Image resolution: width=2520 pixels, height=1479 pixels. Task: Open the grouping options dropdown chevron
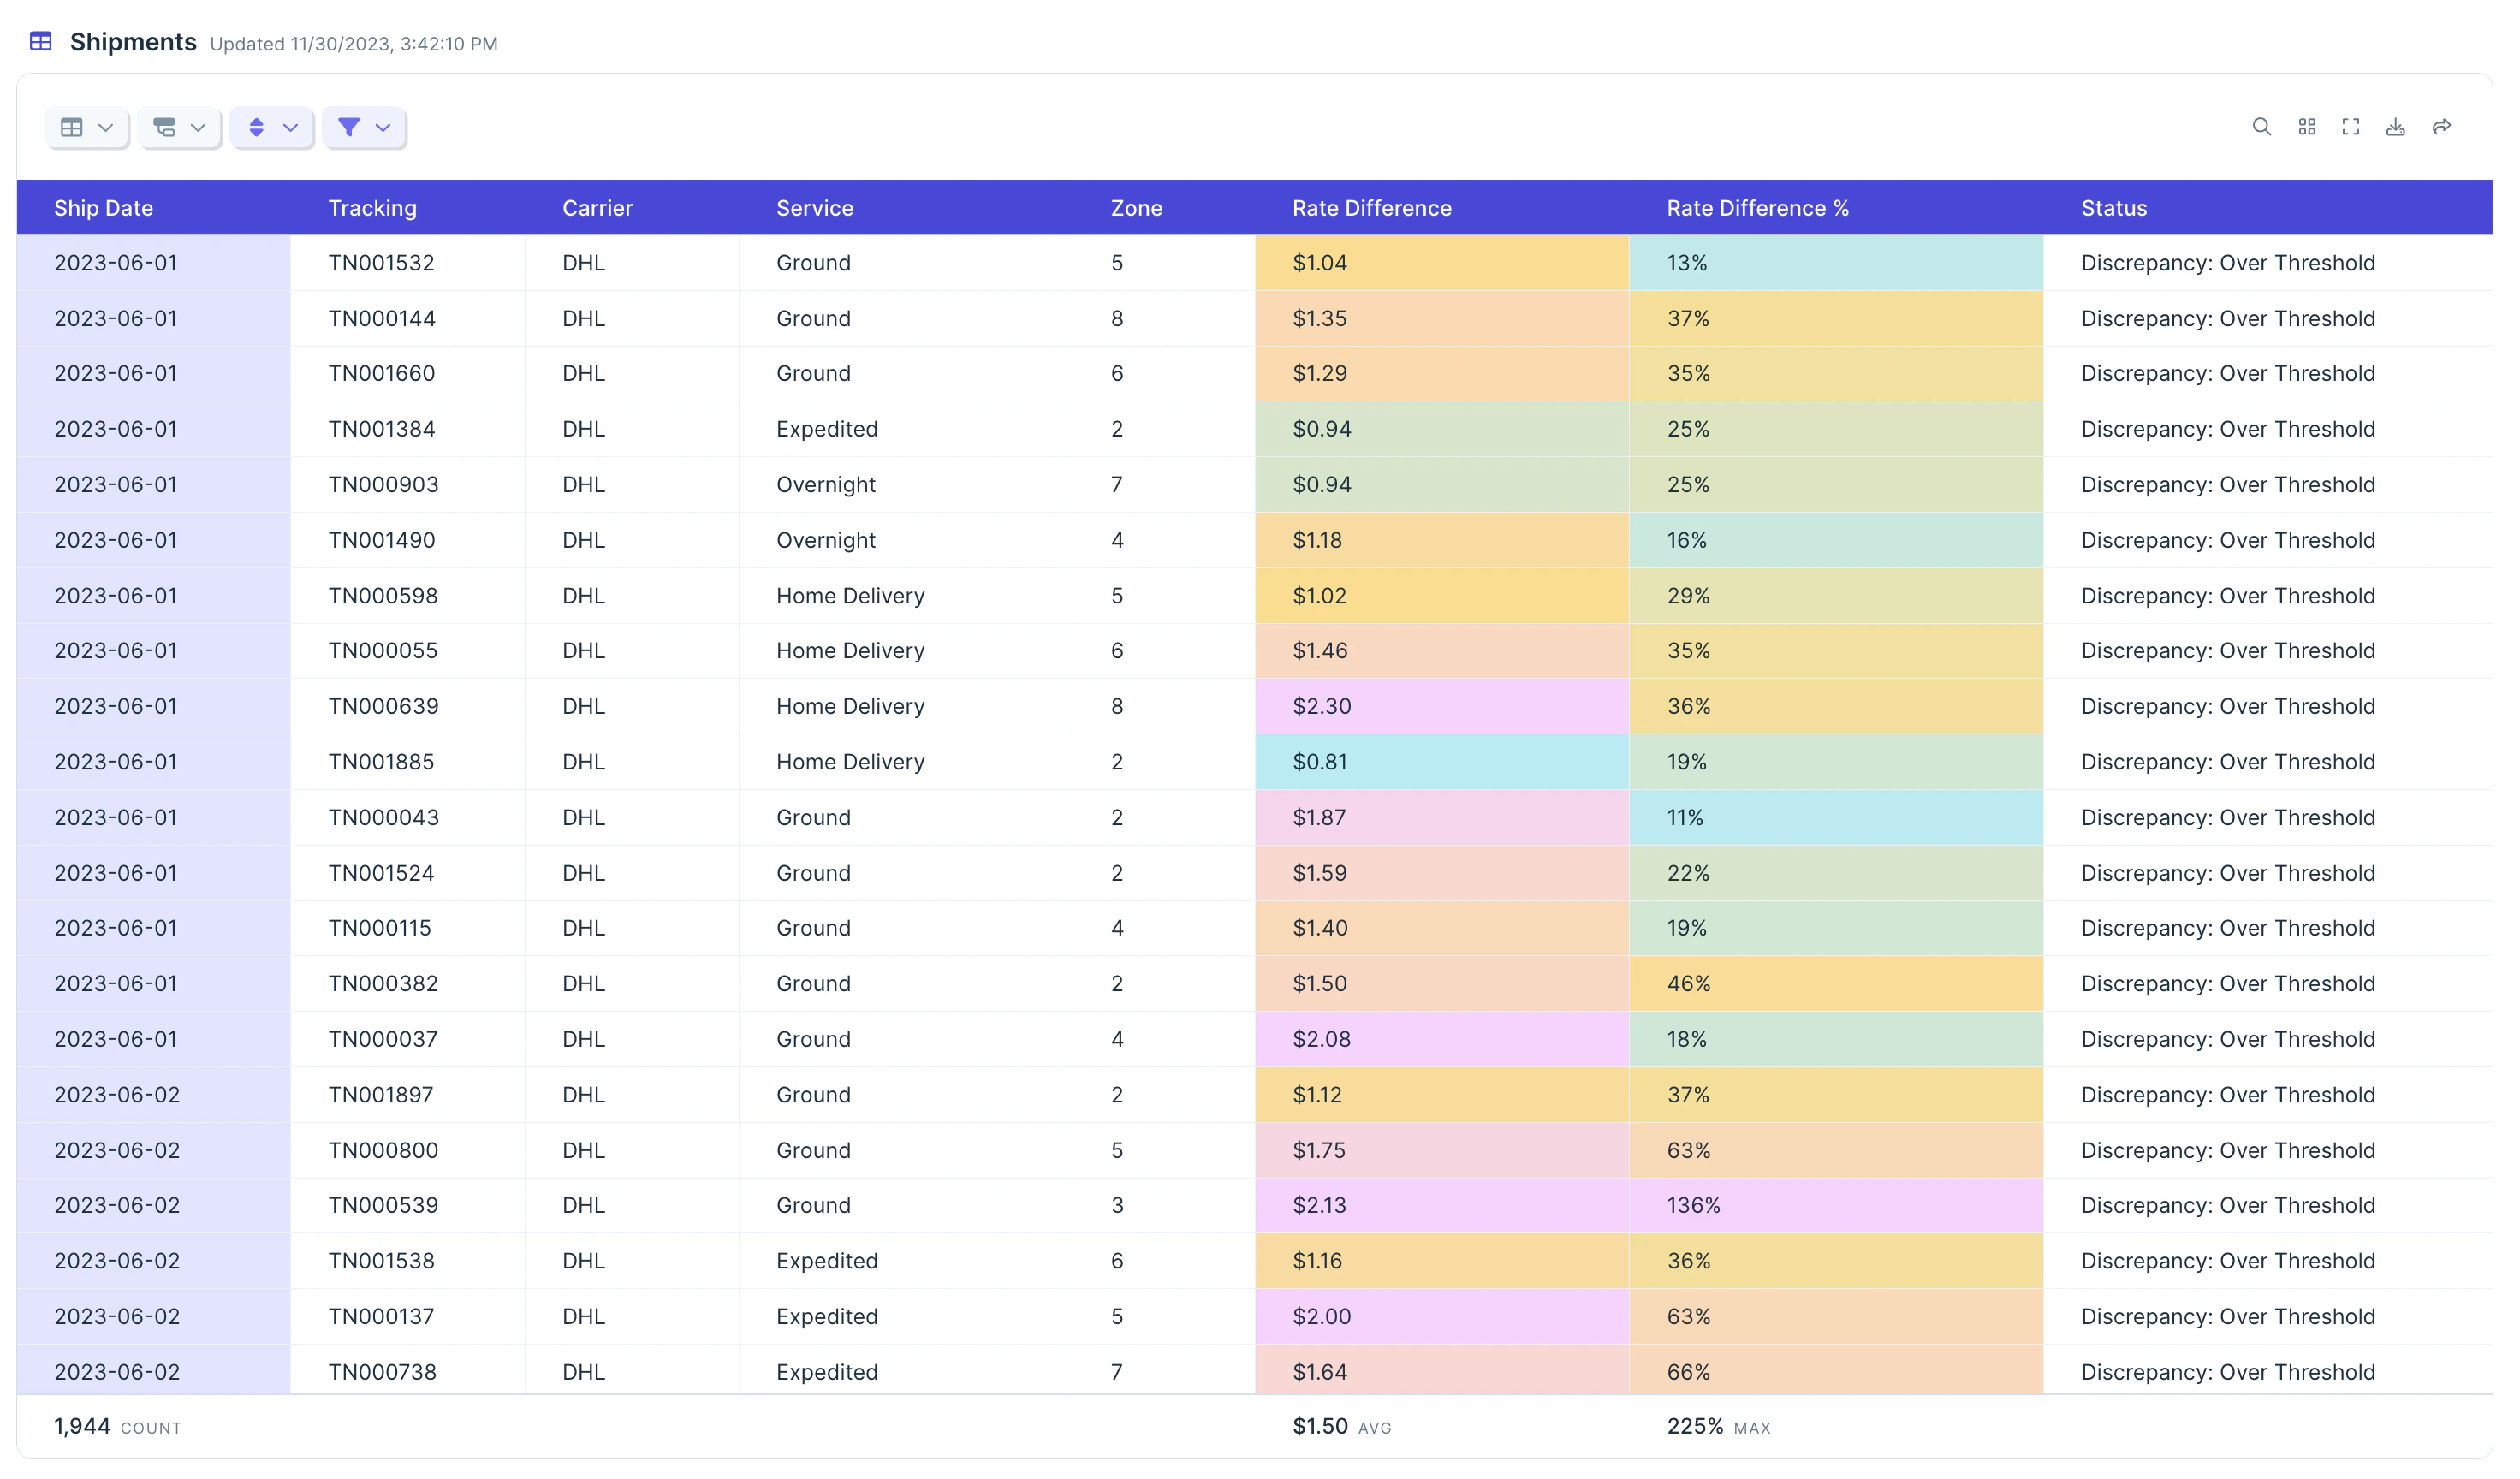click(198, 127)
